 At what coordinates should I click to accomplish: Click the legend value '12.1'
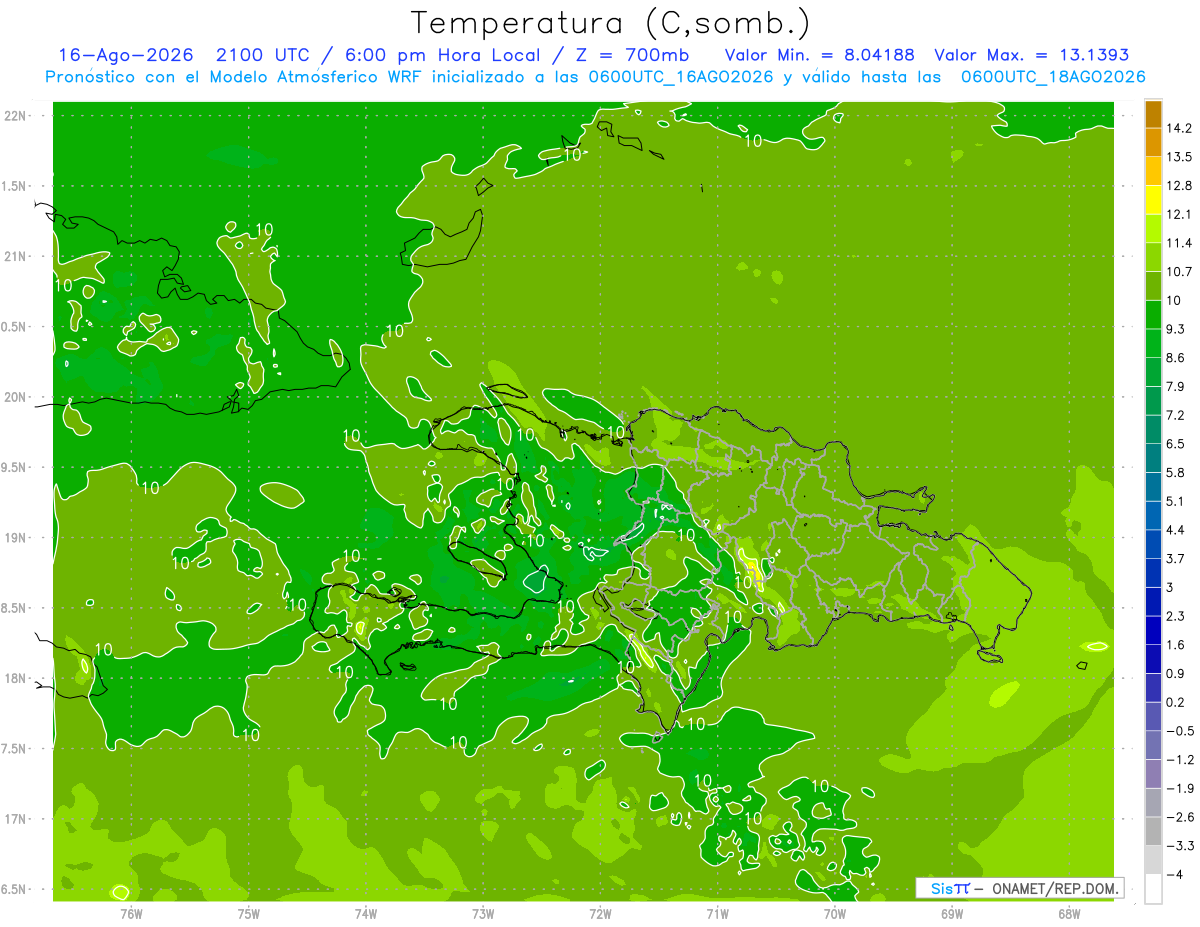pyautogui.click(x=1179, y=214)
